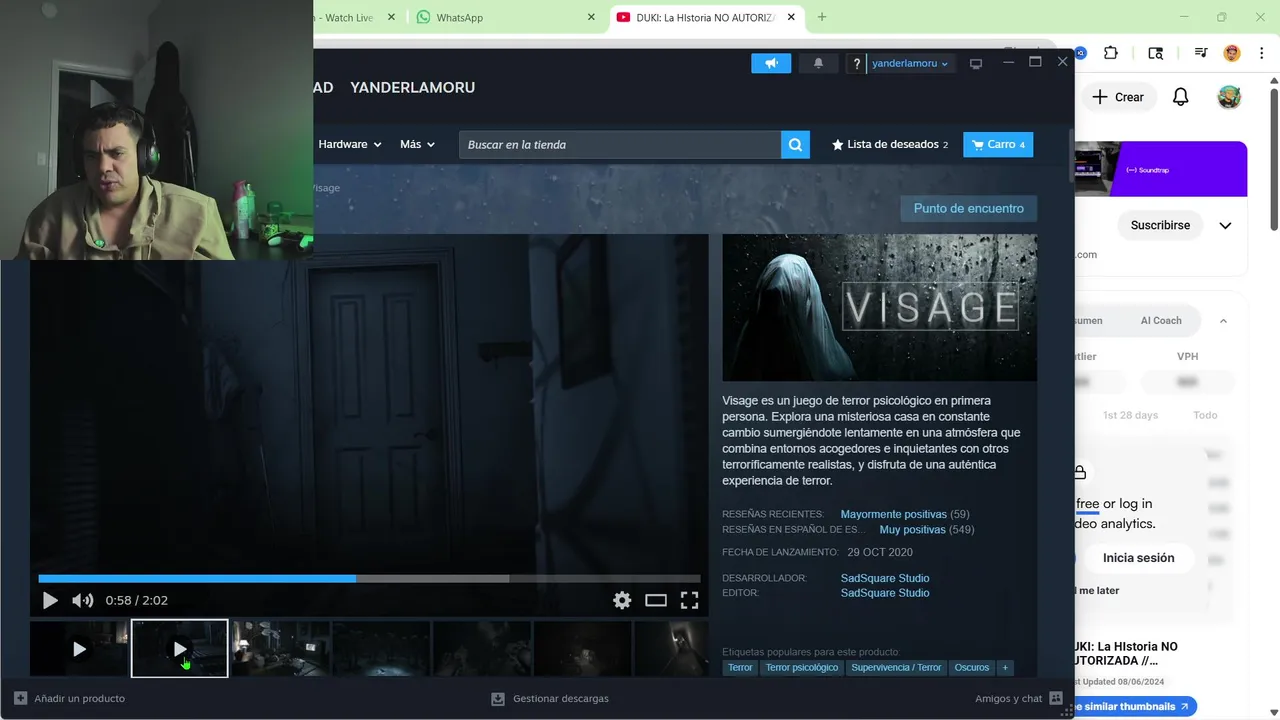
Task: Open Chrome three-dot menu
Action: click(1263, 53)
